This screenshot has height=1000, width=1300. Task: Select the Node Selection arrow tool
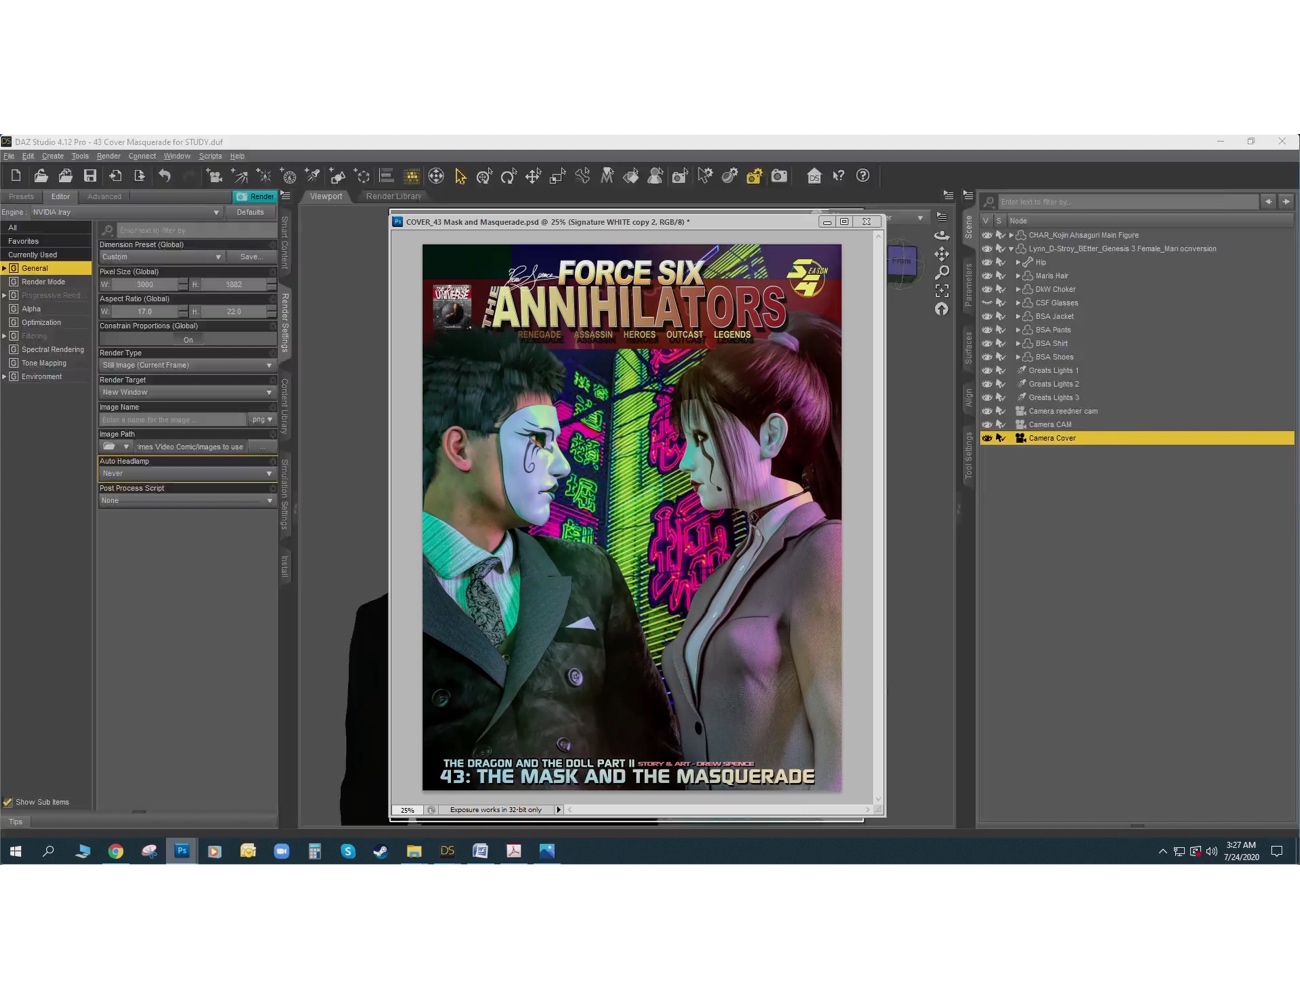click(460, 176)
